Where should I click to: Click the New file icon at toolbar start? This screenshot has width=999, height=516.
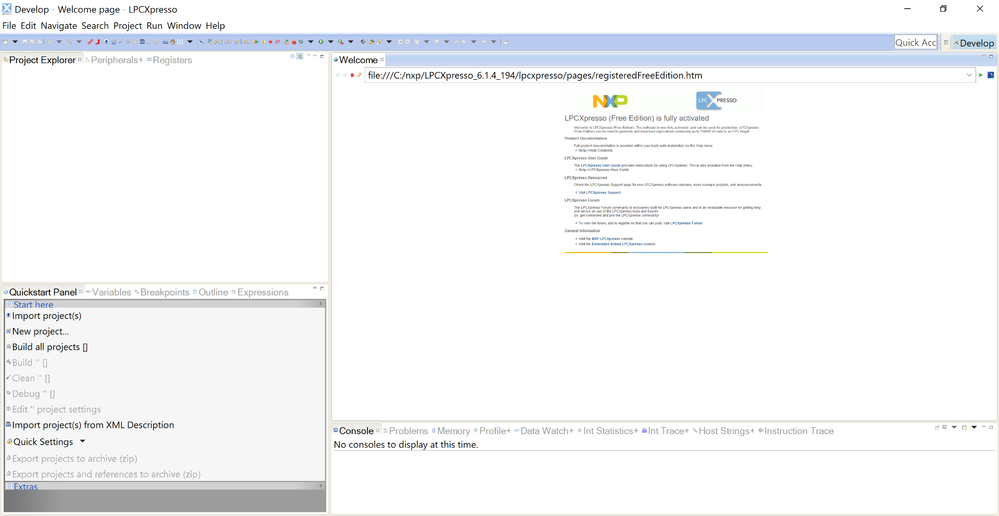5,41
